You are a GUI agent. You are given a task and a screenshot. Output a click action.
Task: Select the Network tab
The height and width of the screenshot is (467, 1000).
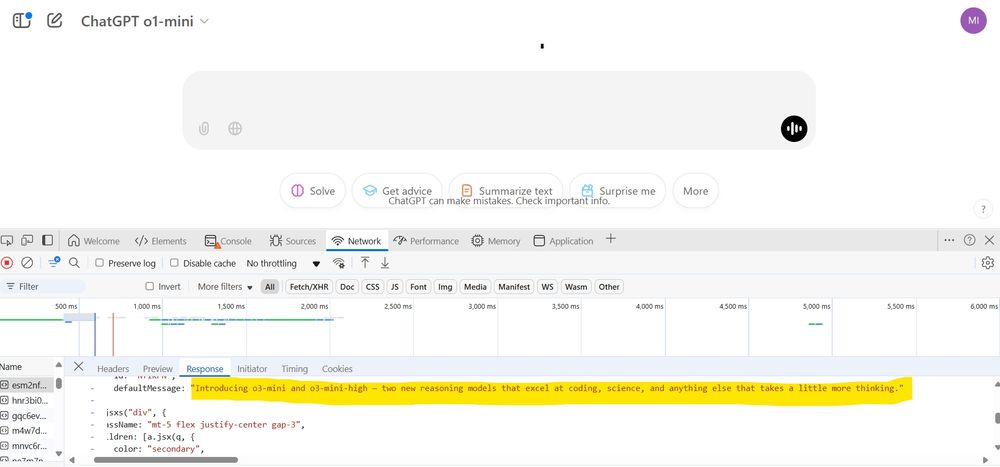pyautogui.click(x=357, y=241)
